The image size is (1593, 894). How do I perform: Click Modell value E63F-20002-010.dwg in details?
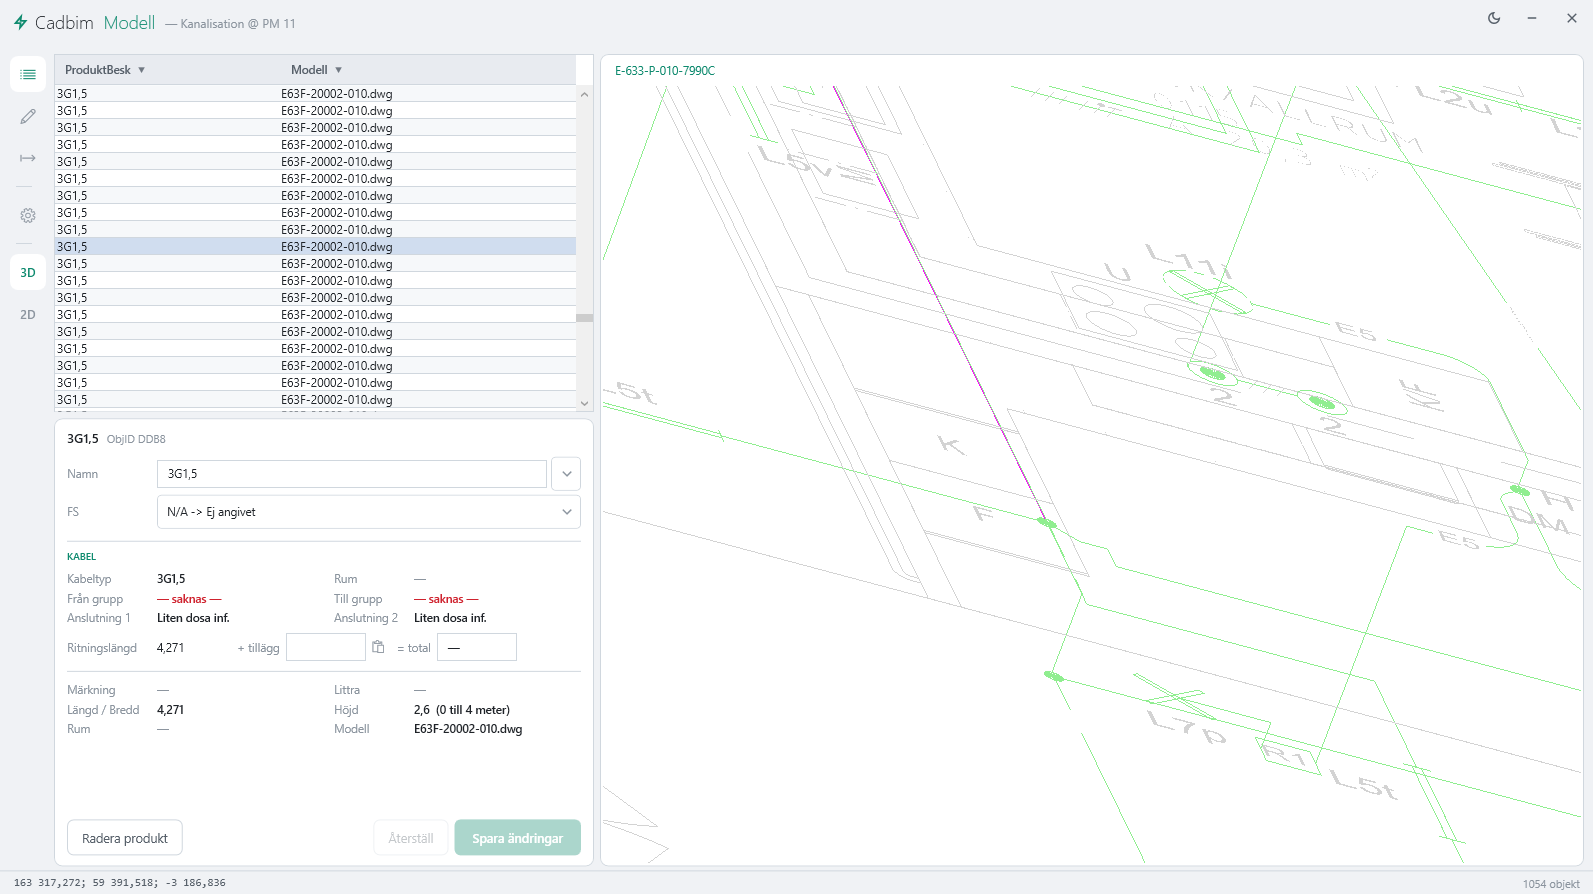(468, 729)
